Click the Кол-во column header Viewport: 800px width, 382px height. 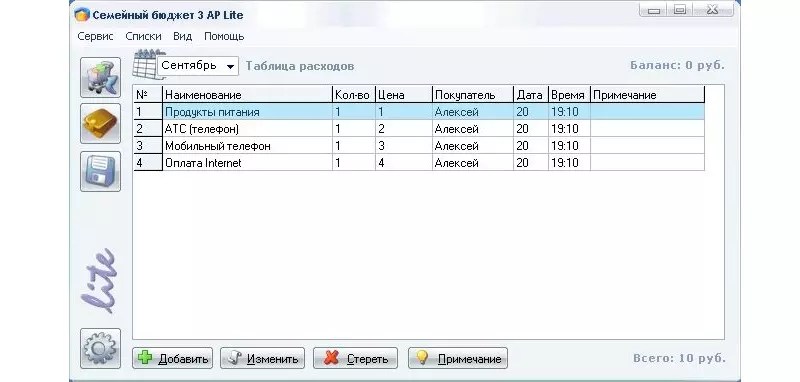pyautogui.click(x=354, y=95)
